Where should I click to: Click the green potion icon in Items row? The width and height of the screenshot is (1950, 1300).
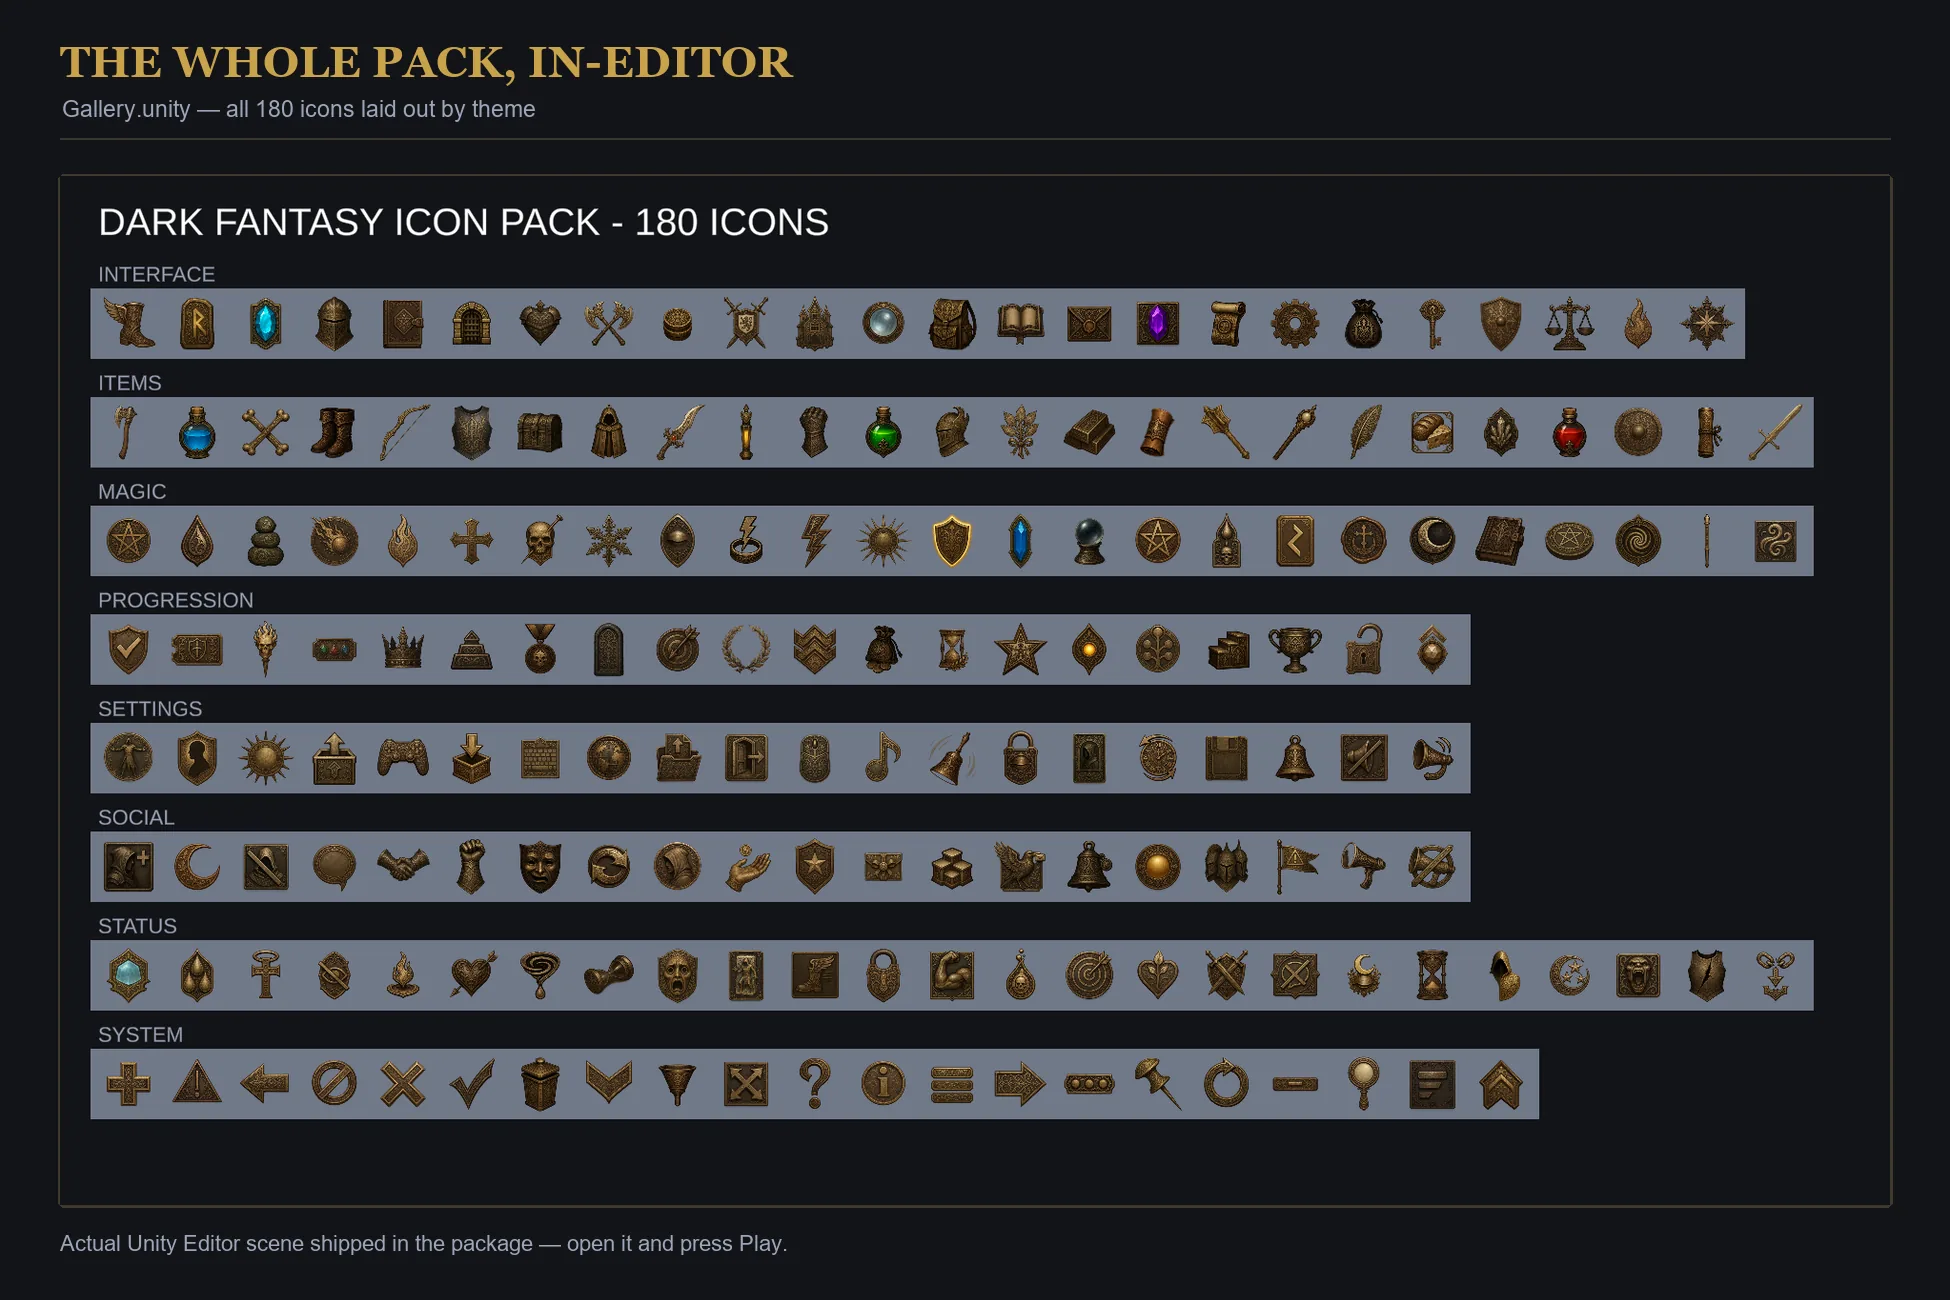pyautogui.click(x=883, y=433)
